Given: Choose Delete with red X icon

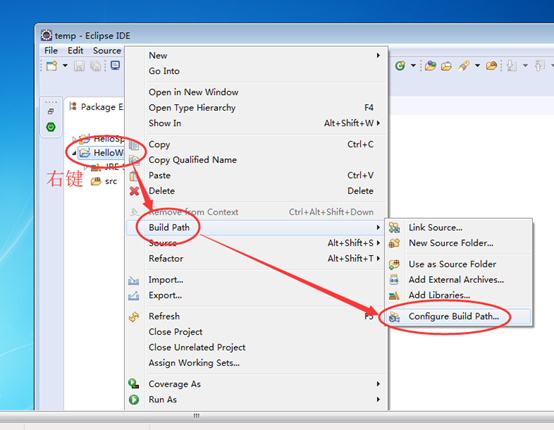Looking at the screenshot, I should (x=257, y=191).
